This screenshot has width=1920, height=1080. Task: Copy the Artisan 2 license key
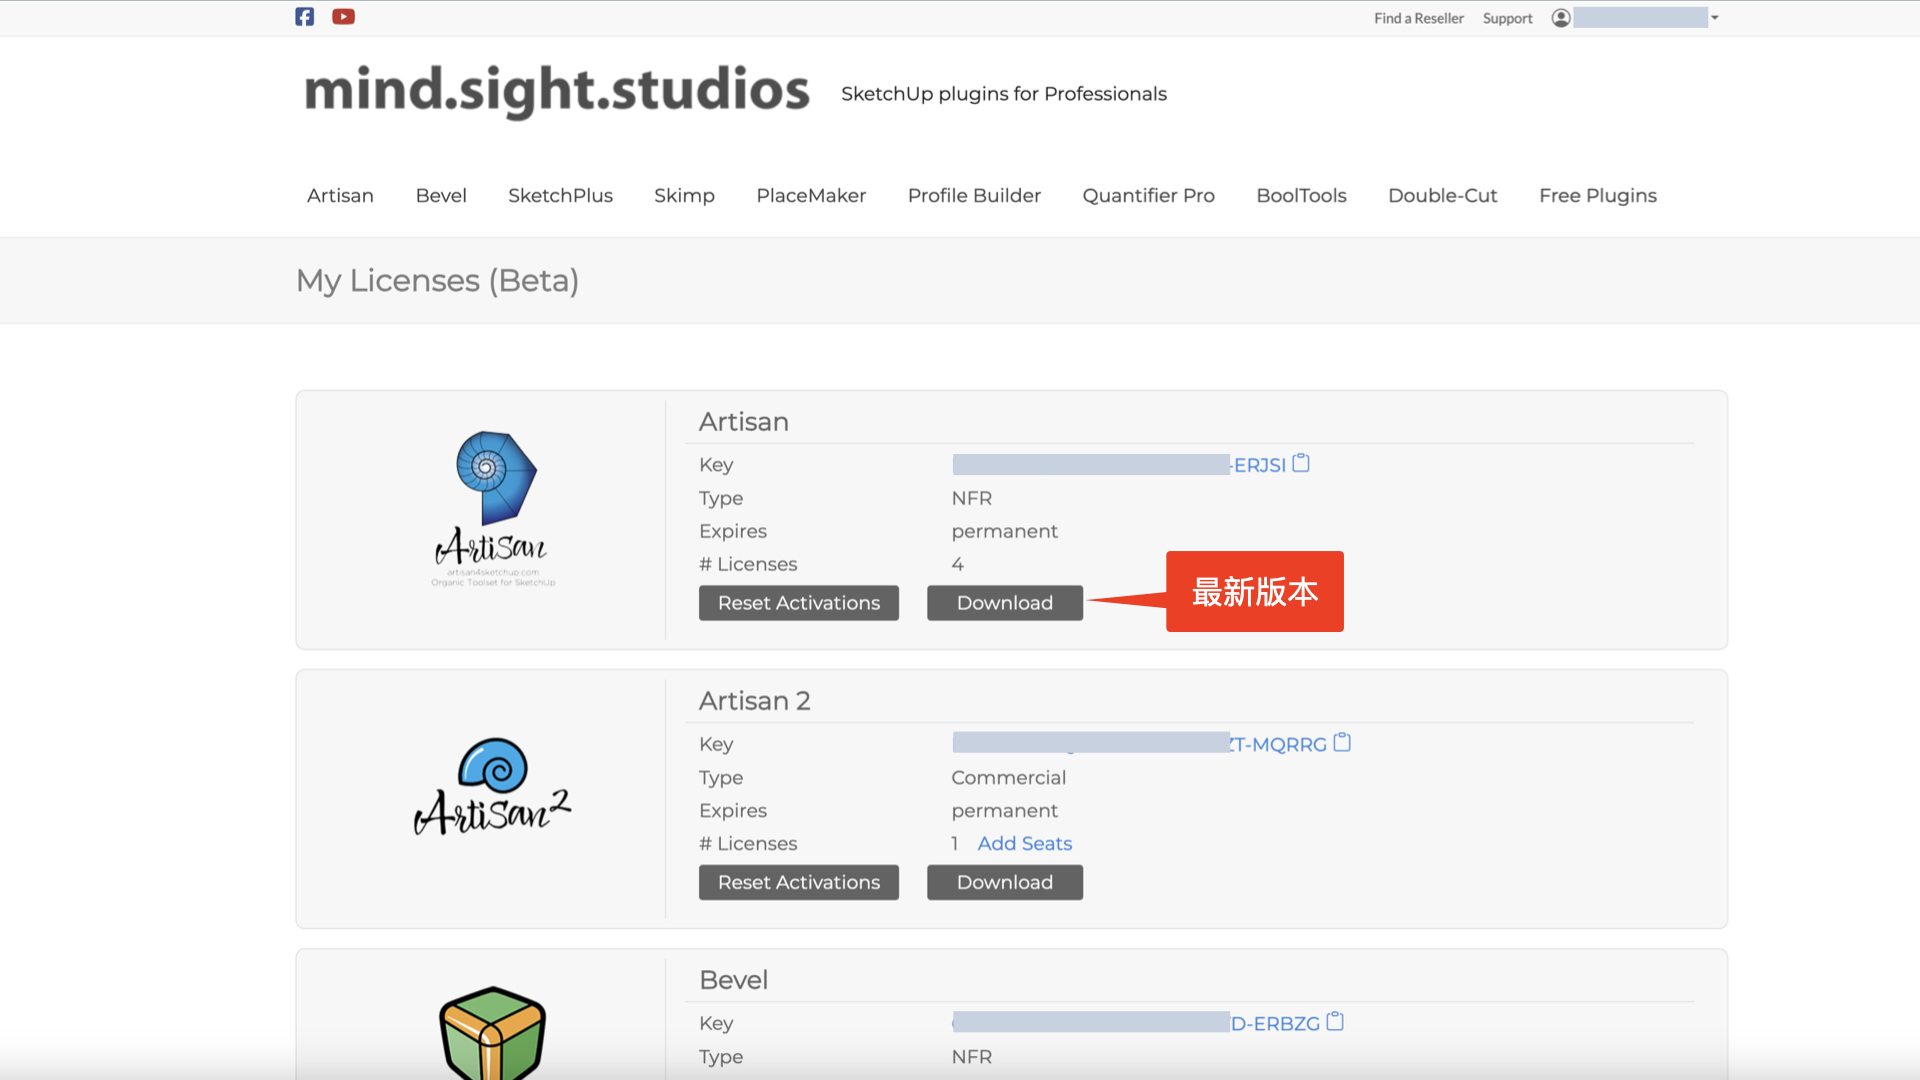click(1342, 743)
